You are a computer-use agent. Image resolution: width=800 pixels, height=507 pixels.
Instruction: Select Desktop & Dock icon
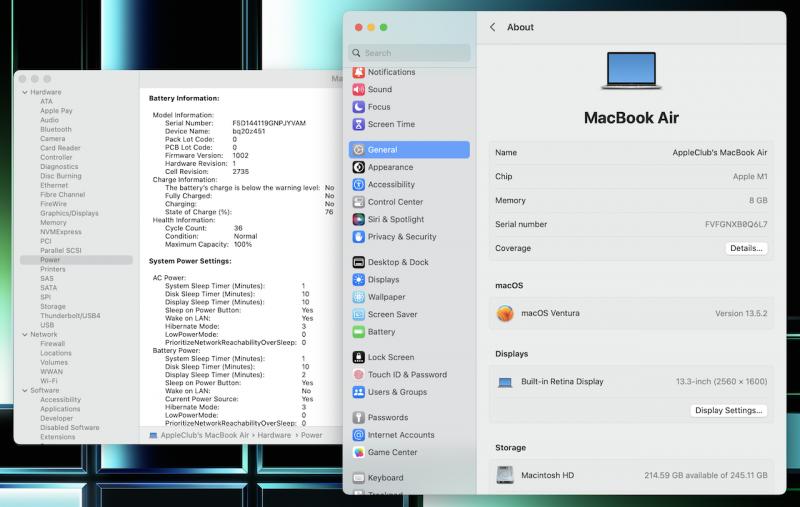coord(359,262)
